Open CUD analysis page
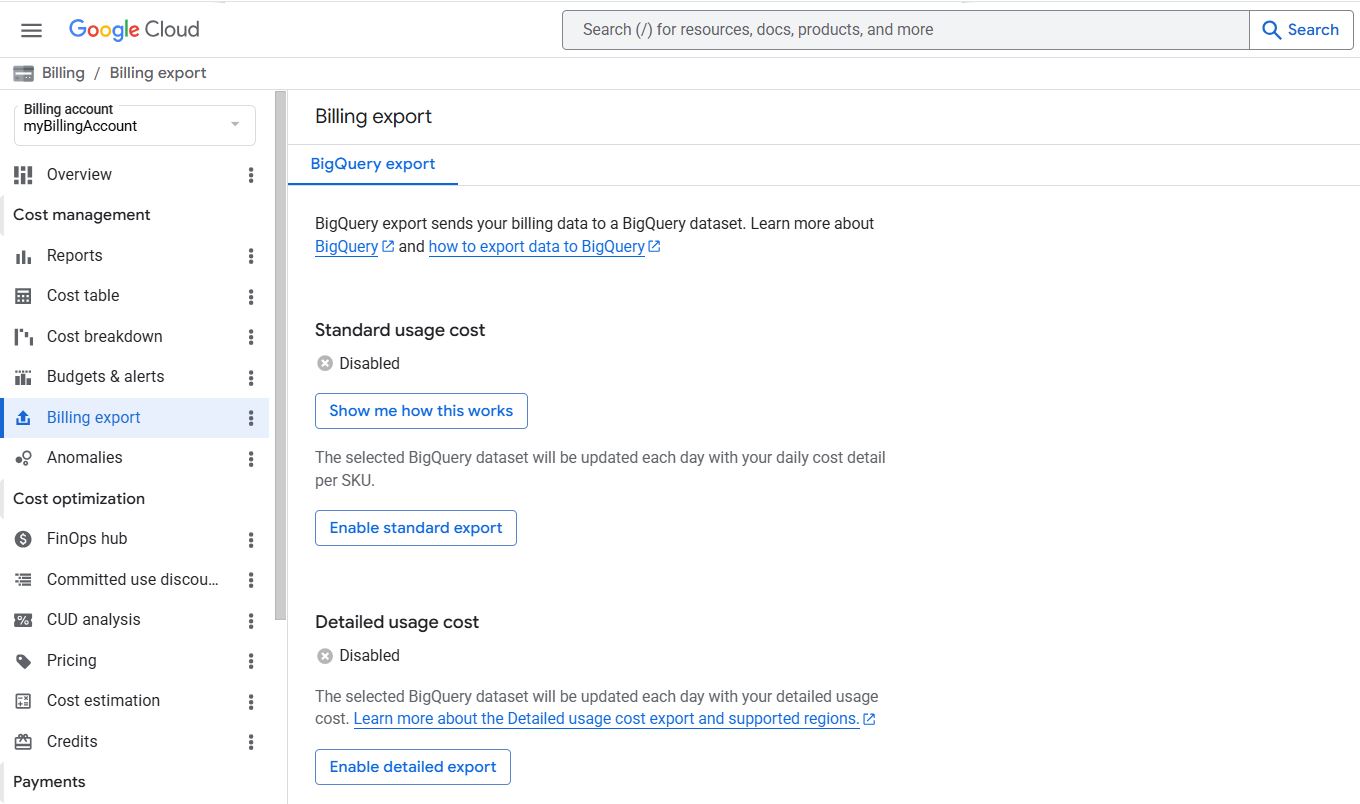Image resolution: width=1360 pixels, height=804 pixels. [x=94, y=620]
